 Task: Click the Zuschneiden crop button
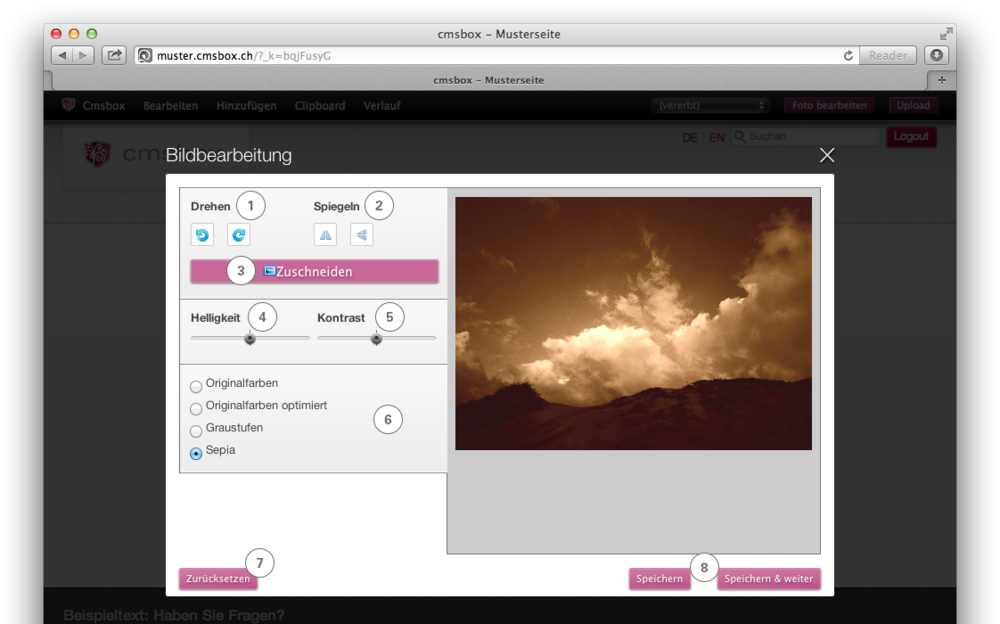click(x=314, y=271)
